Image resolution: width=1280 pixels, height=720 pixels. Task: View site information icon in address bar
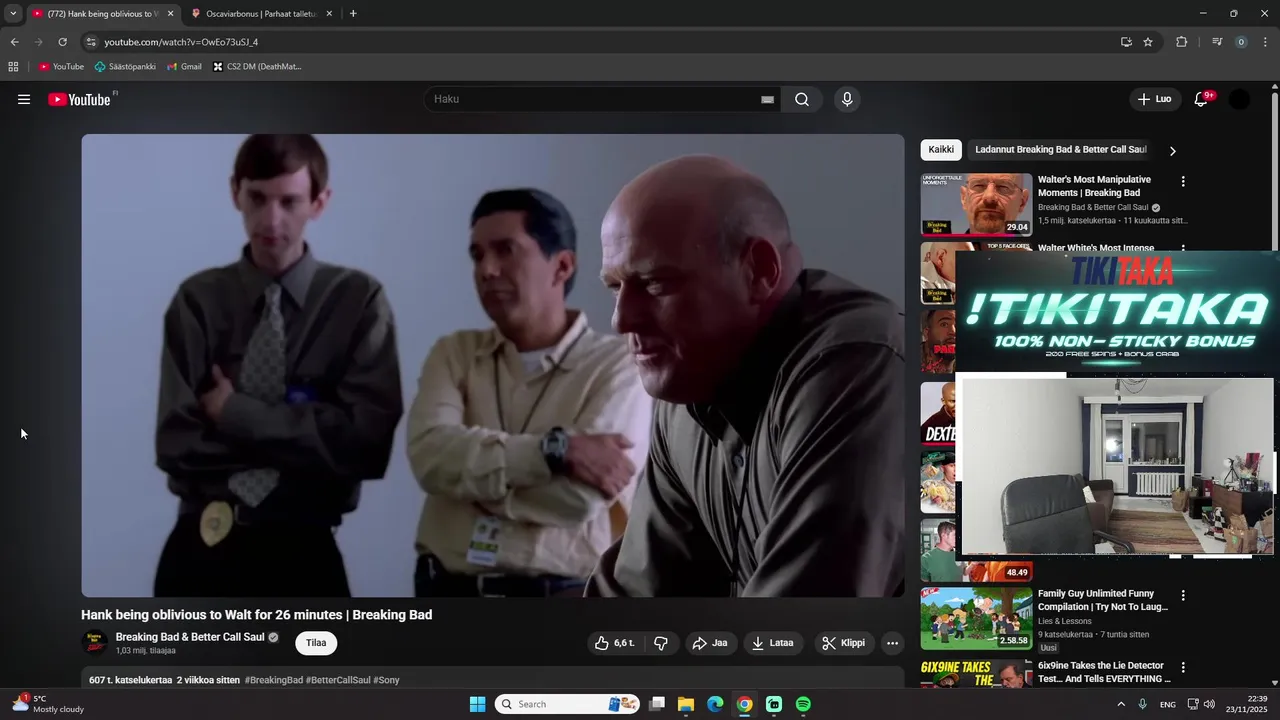click(91, 42)
